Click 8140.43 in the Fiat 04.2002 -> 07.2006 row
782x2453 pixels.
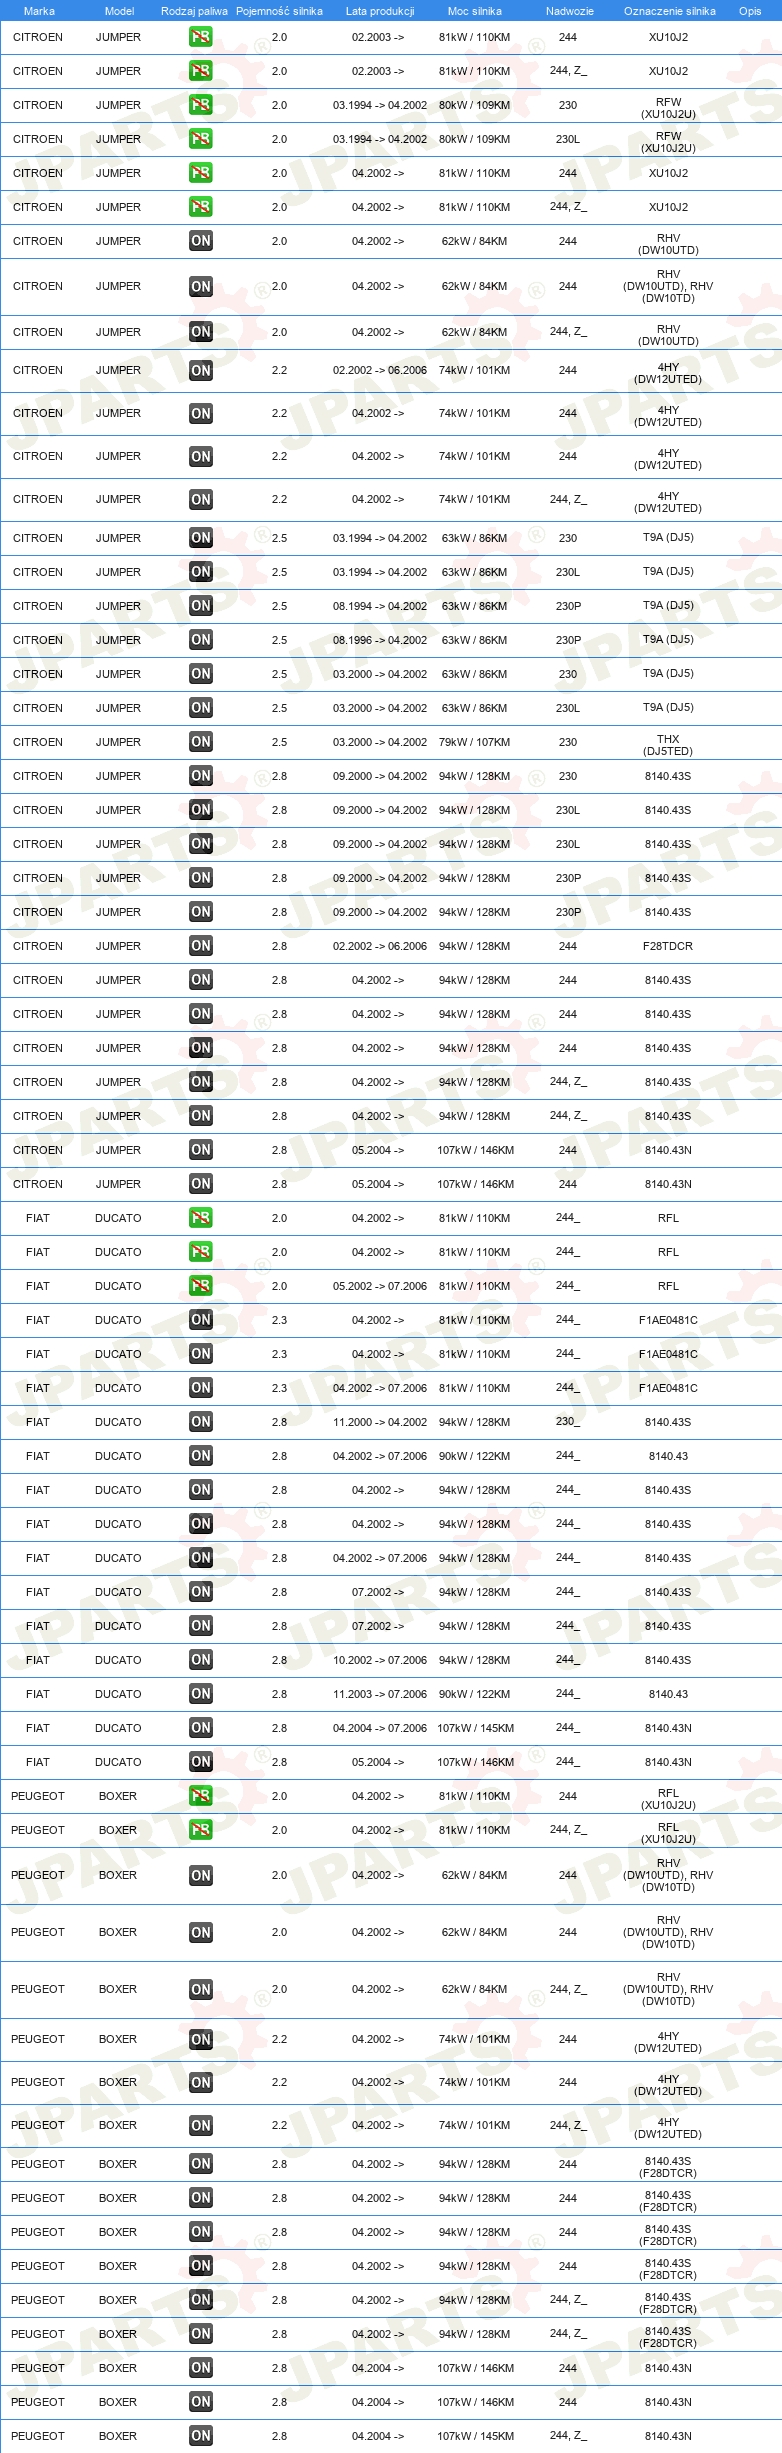(668, 1456)
